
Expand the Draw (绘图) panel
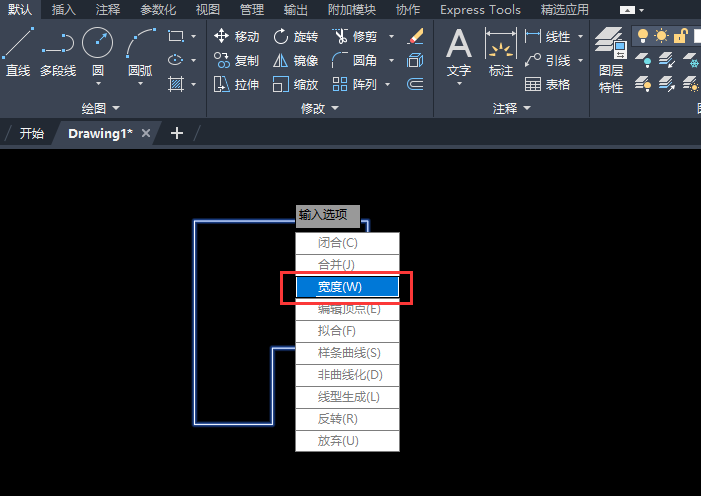click(101, 108)
